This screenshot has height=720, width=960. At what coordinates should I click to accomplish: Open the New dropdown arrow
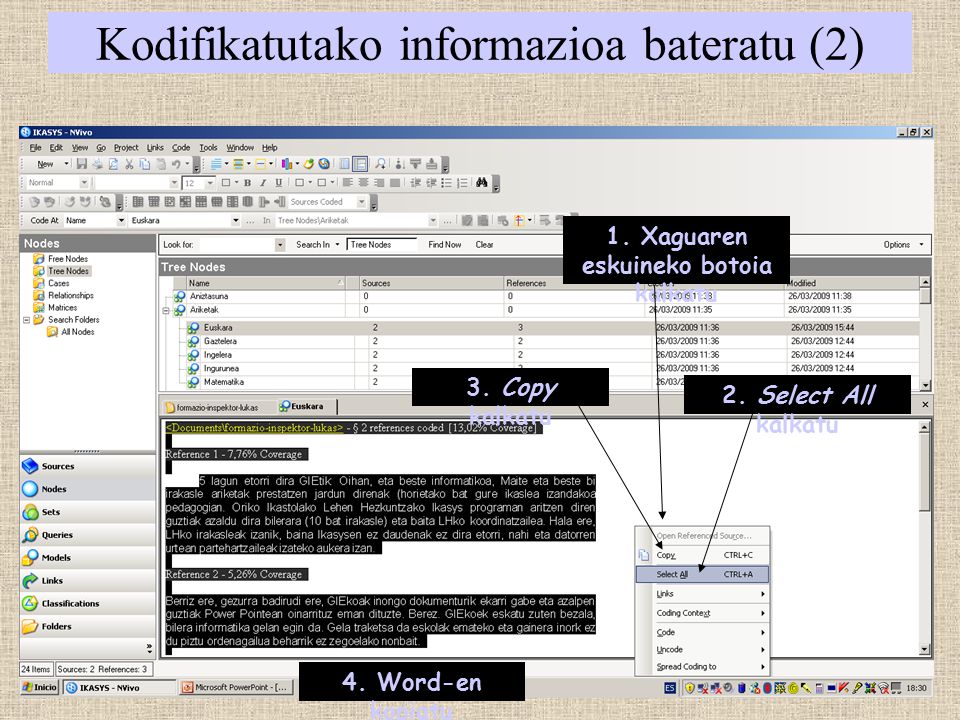click(x=66, y=164)
